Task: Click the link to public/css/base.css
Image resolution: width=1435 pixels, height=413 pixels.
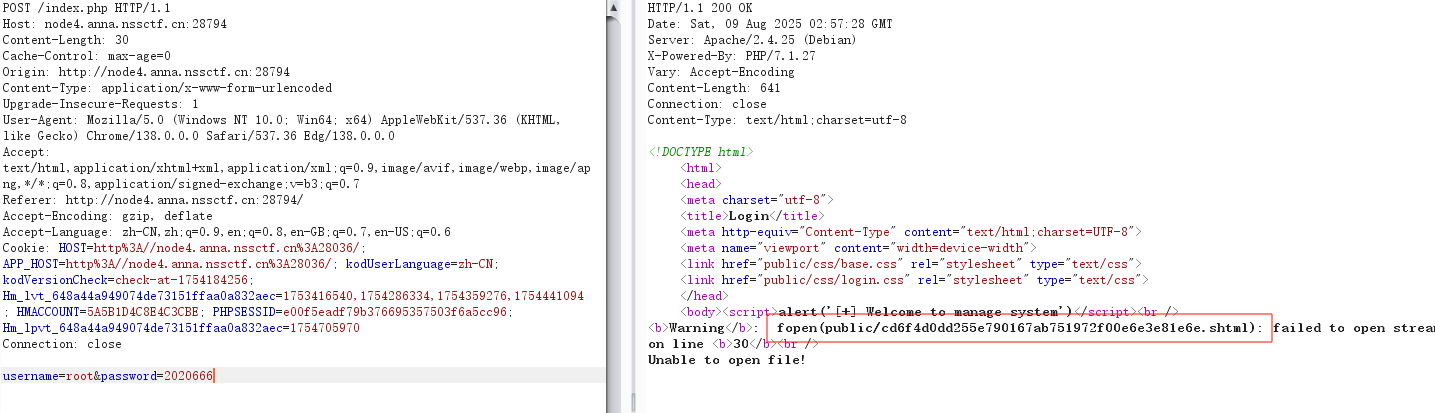Action: pyautogui.click(x=907, y=264)
